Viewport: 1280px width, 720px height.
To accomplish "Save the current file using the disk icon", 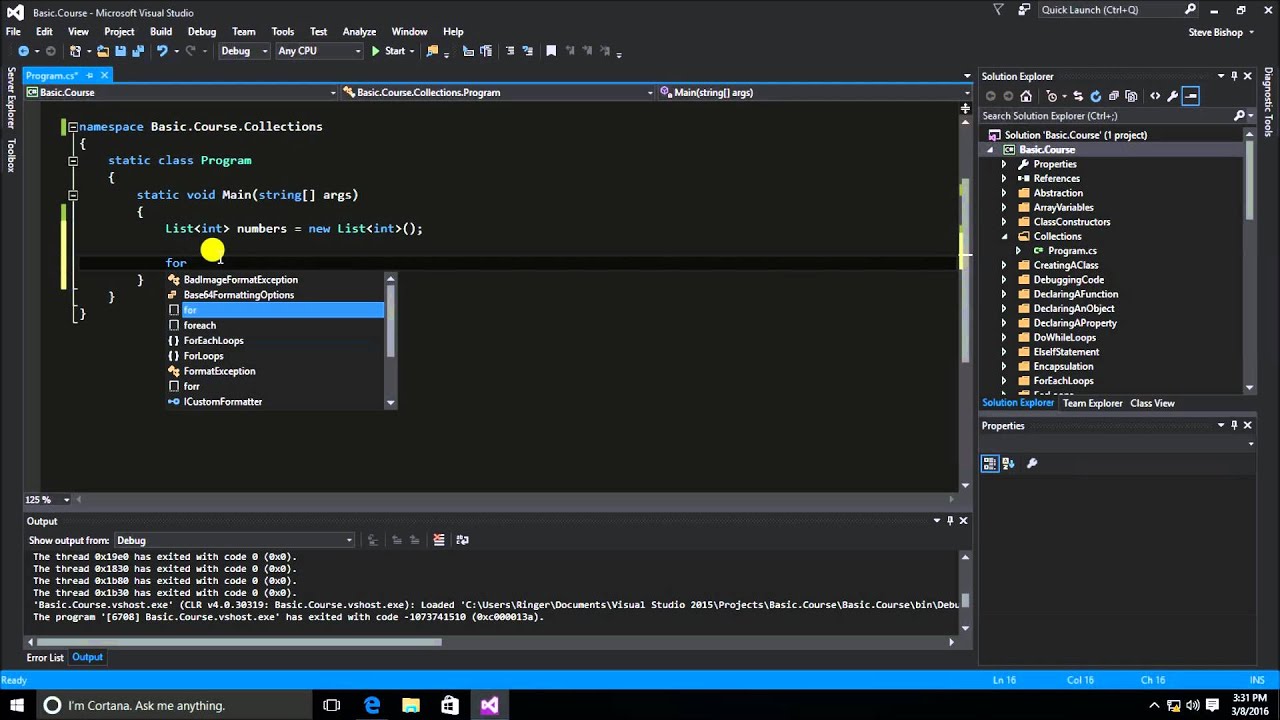I will click(x=120, y=51).
